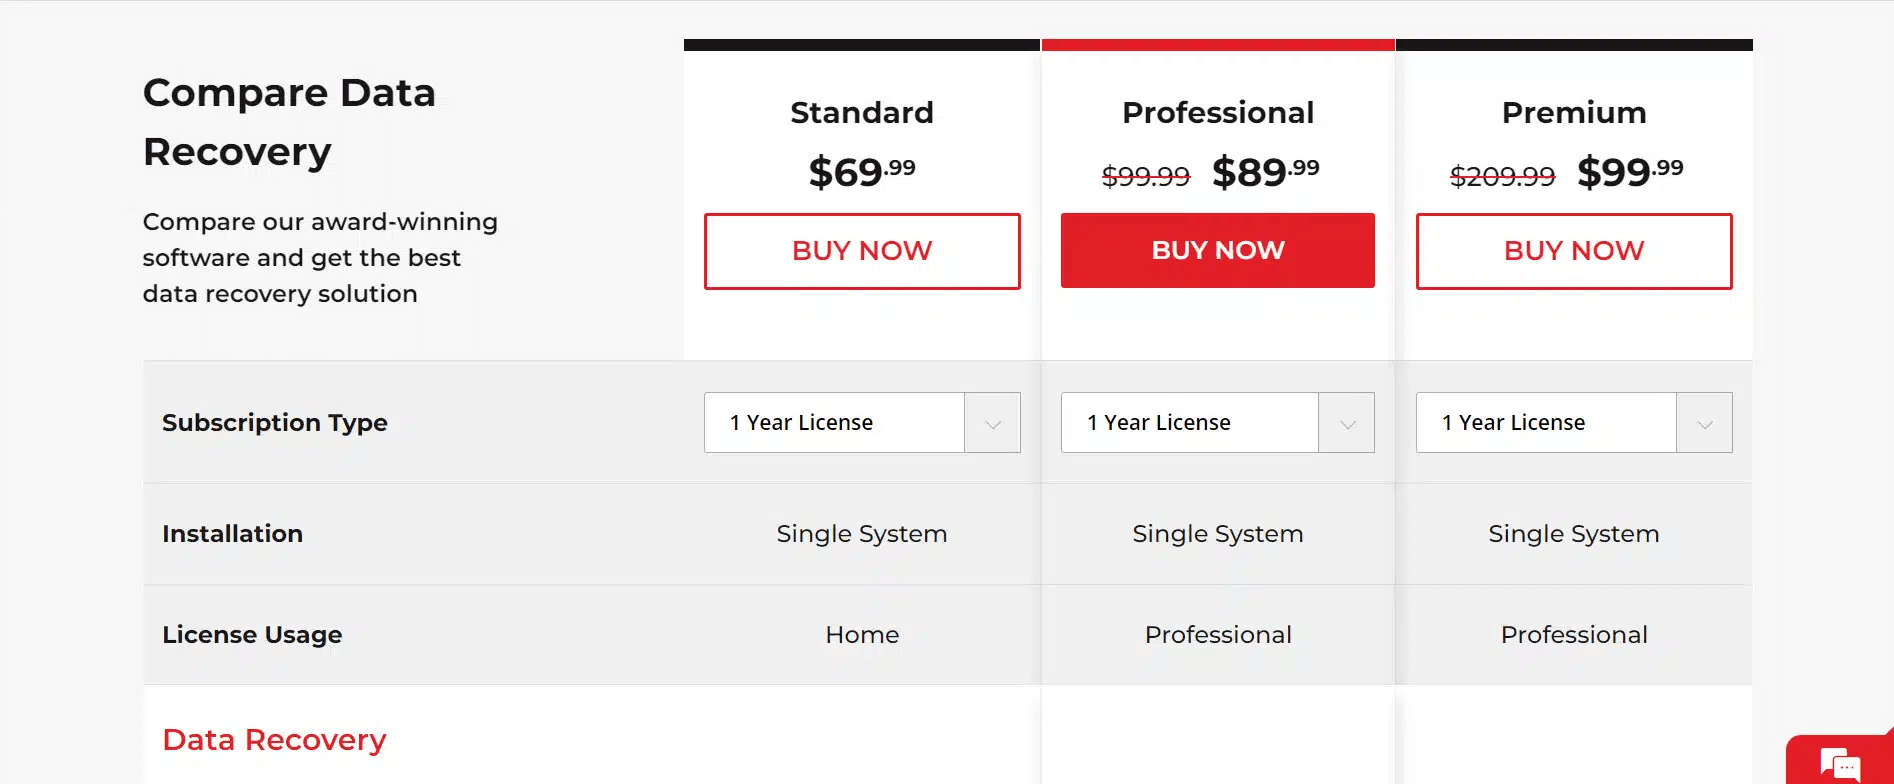Image resolution: width=1894 pixels, height=784 pixels.
Task: Click the Subscription Type row label
Action: (x=275, y=423)
